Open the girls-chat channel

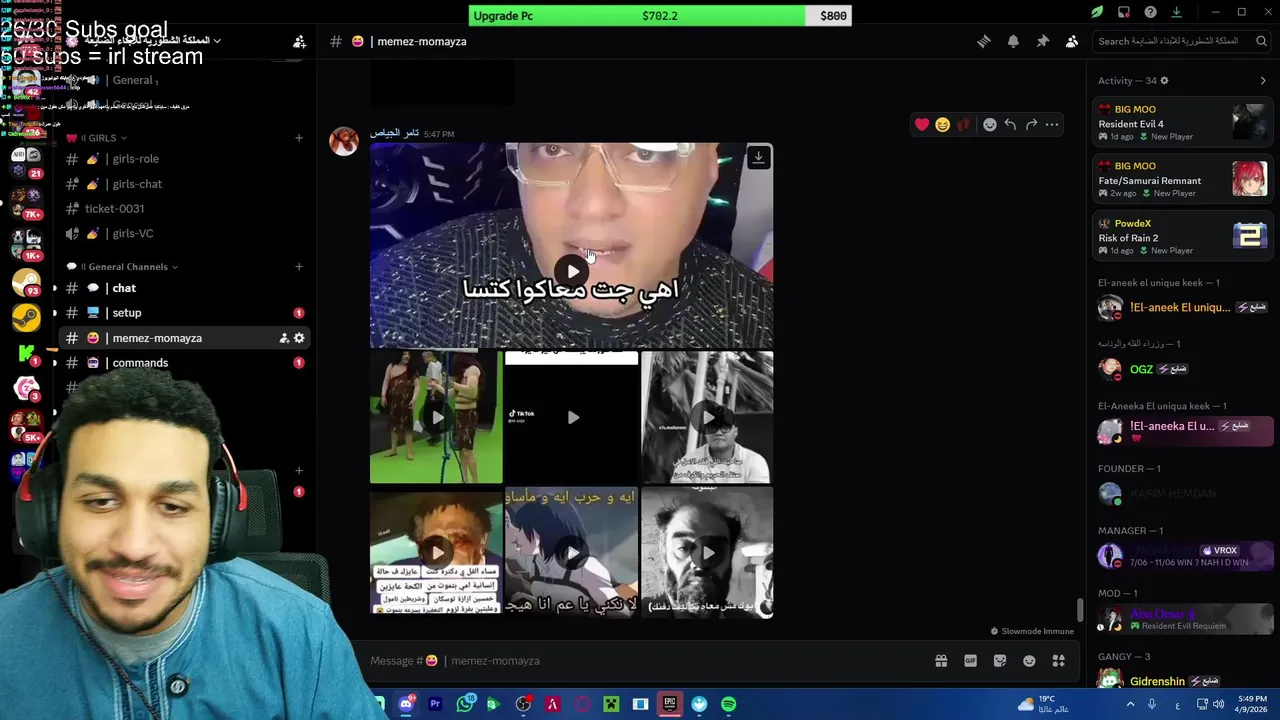(x=184, y=184)
